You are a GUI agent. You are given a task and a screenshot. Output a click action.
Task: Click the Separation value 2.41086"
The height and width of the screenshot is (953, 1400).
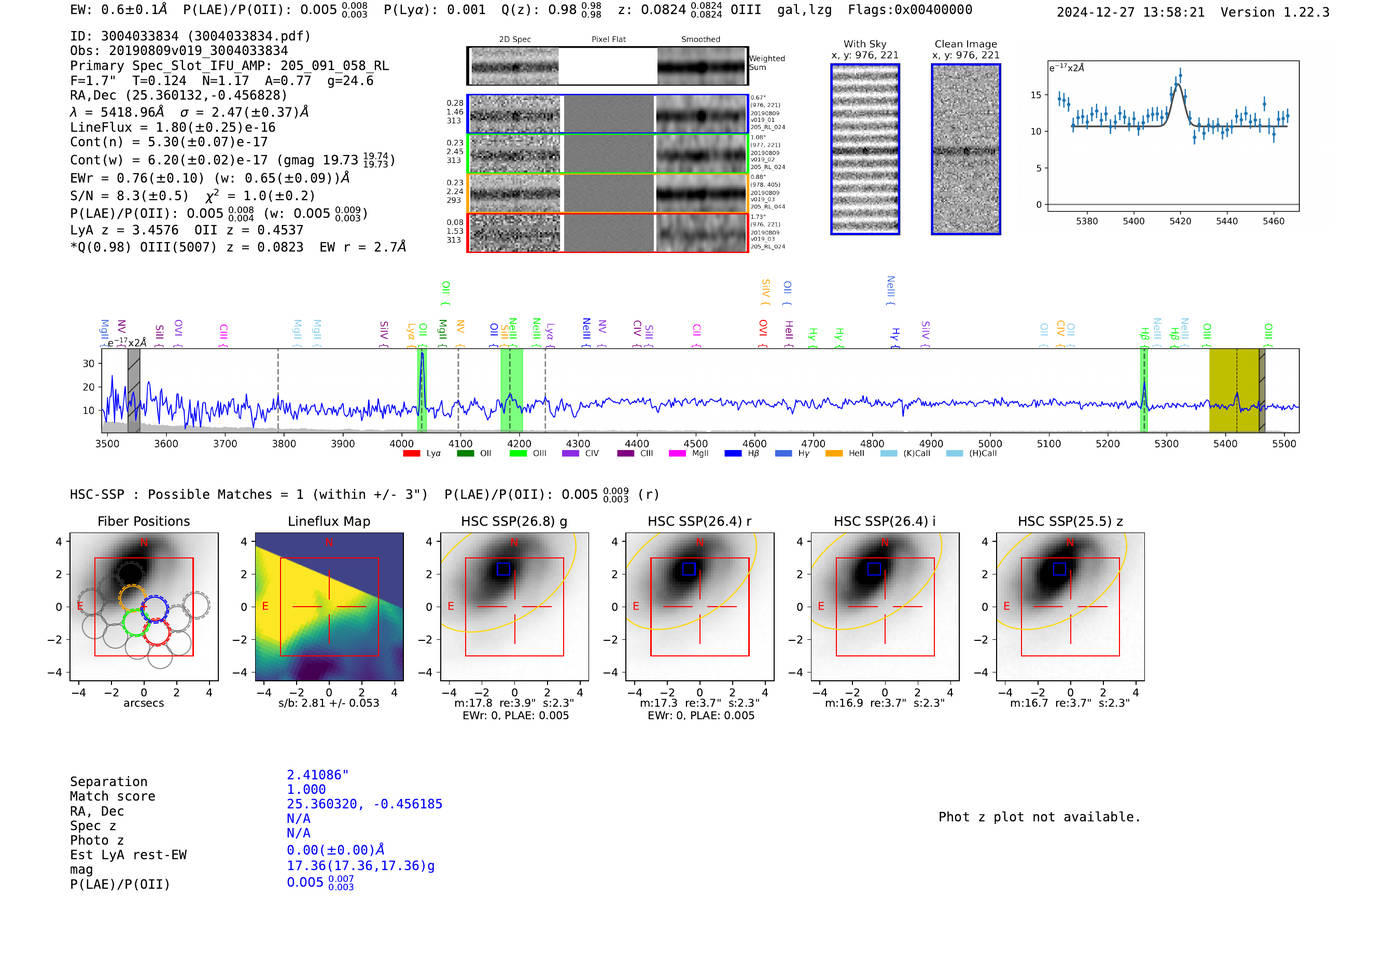[x=318, y=775]
